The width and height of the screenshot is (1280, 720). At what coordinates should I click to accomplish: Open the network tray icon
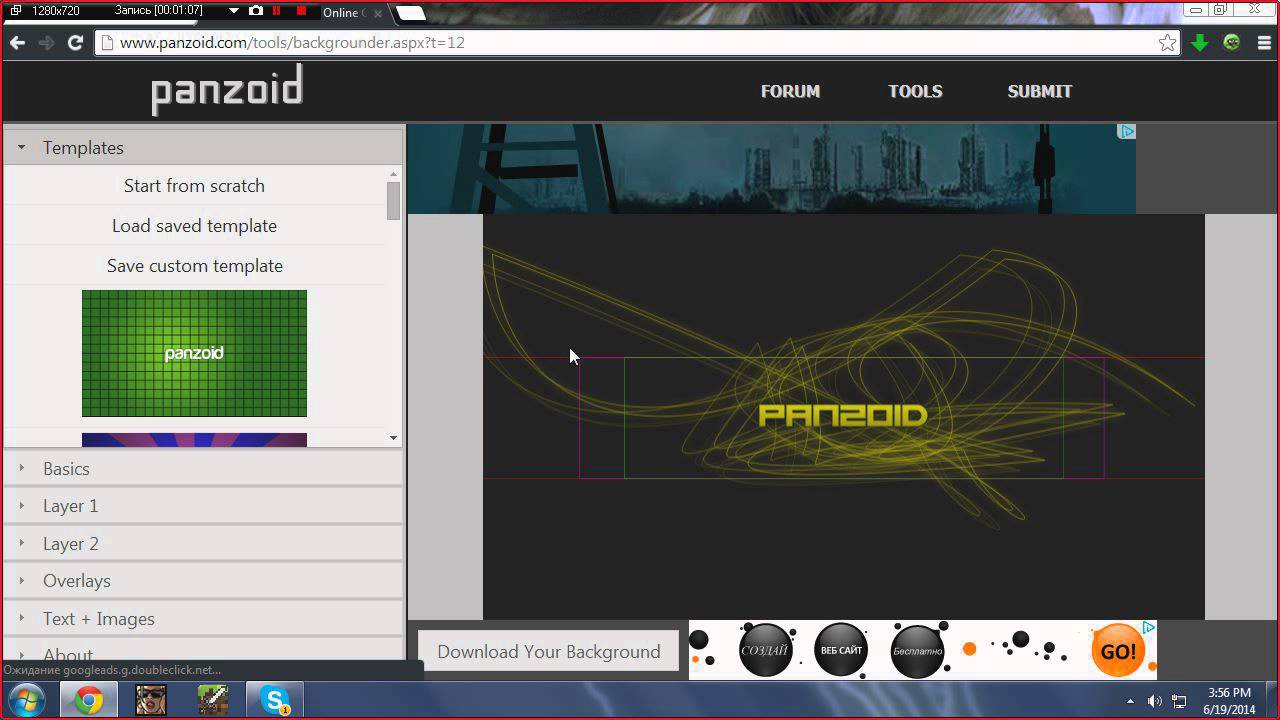[x=1180, y=701]
